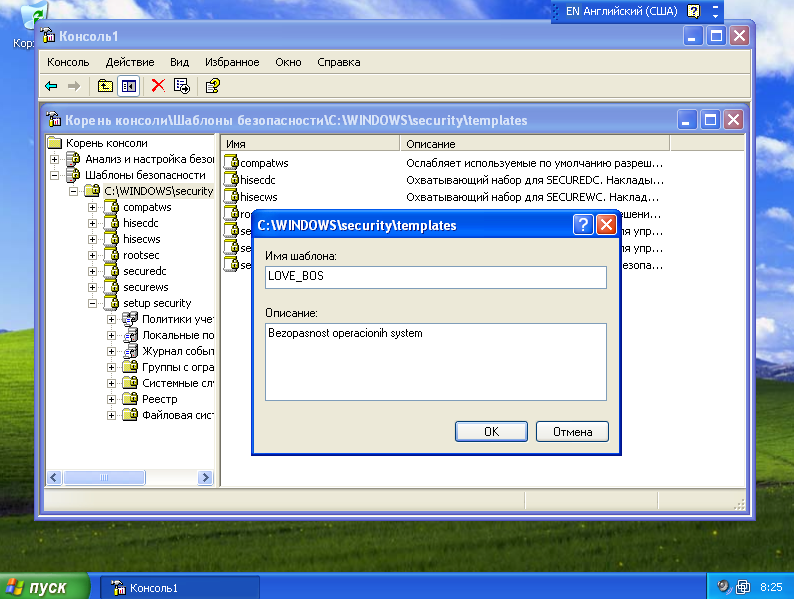Click hisecdc template icon in list pane
The height and width of the screenshot is (599, 794).
[x=231, y=179]
